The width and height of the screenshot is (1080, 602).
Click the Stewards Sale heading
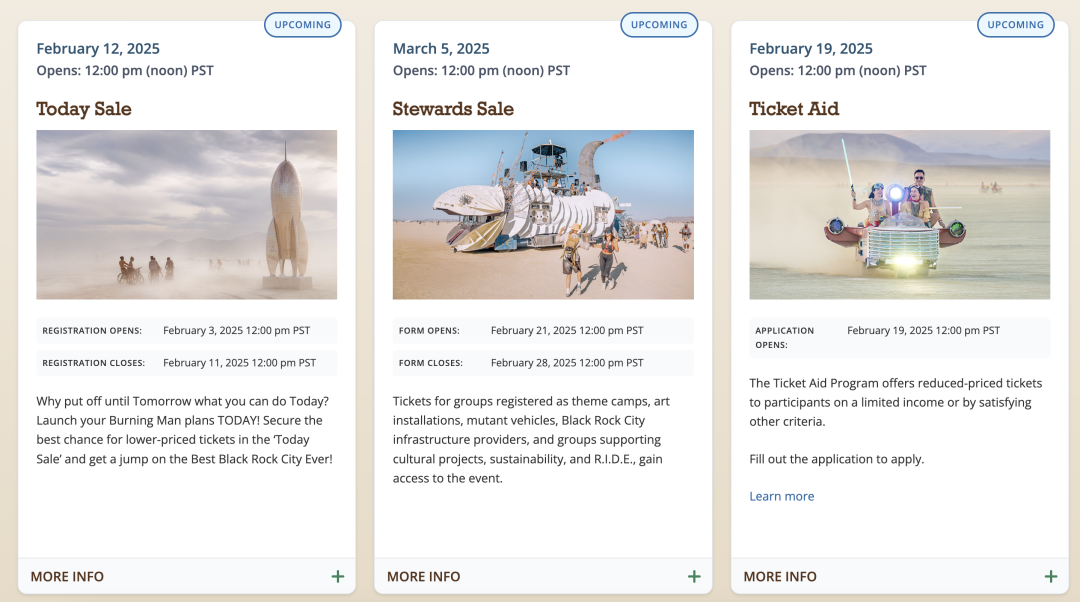(x=453, y=109)
